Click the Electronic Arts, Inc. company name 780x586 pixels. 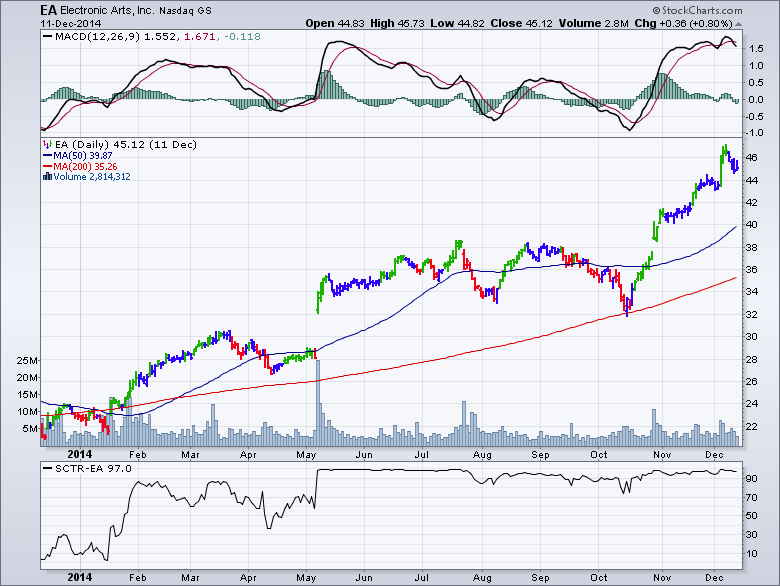pyautogui.click(x=107, y=10)
